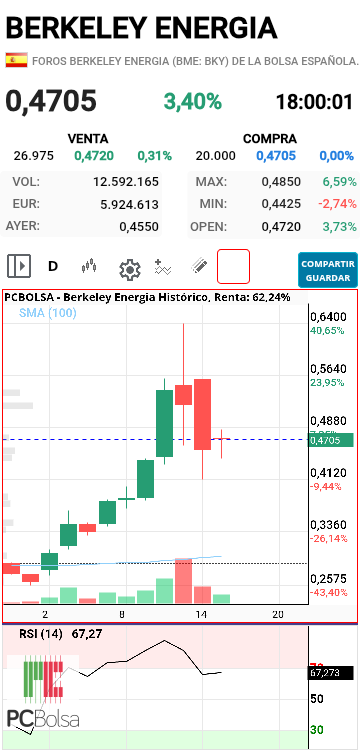Tap the 3,73% OPEN percentage
The image size is (360, 750).
[x=339, y=227]
